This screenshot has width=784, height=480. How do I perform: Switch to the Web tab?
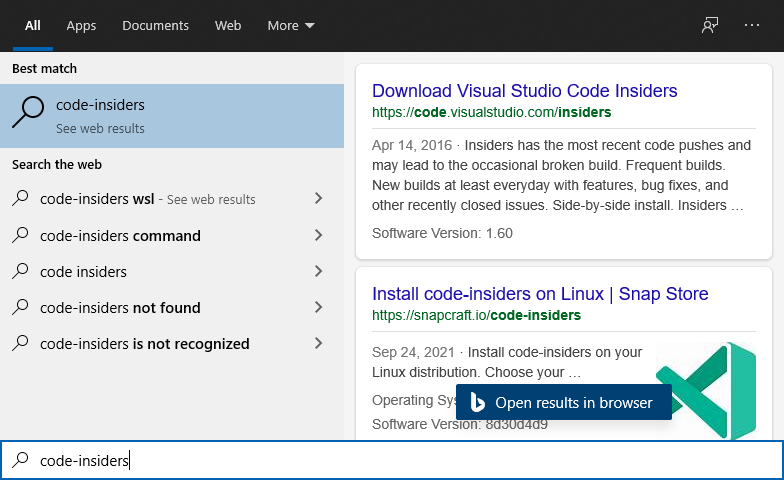point(228,26)
